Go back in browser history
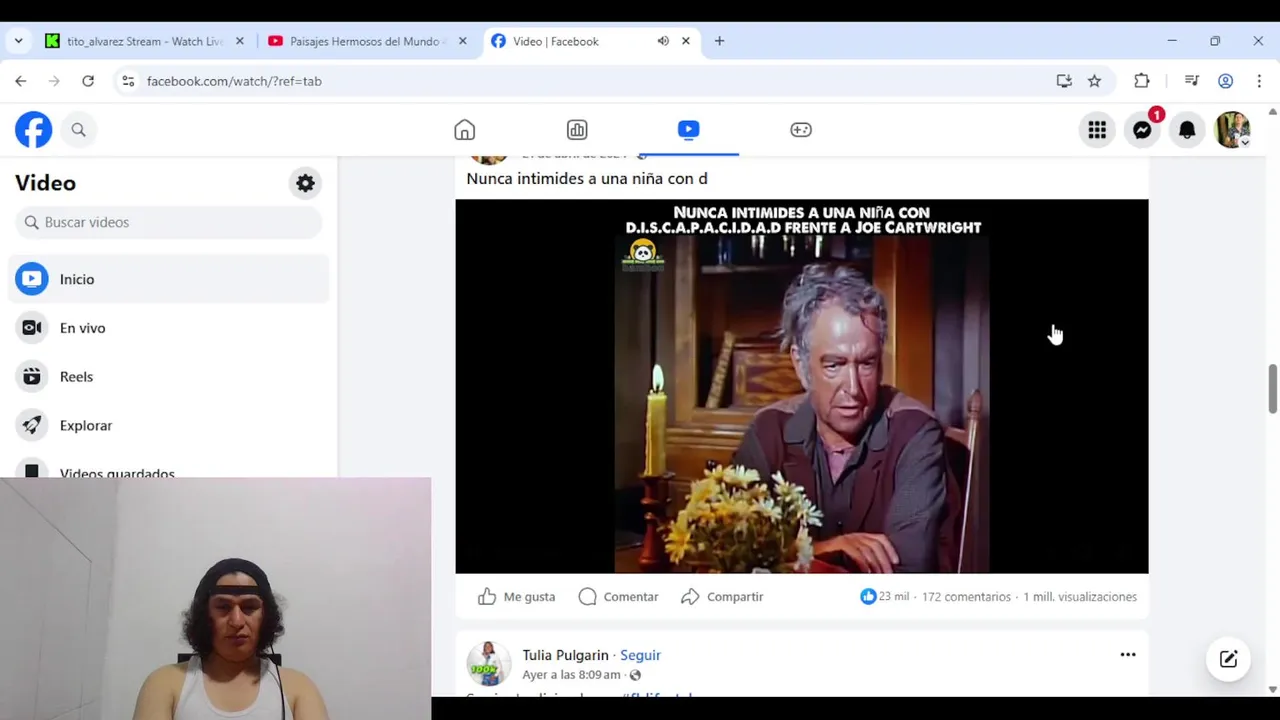The width and height of the screenshot is (1280, 720). pos(21,81)
